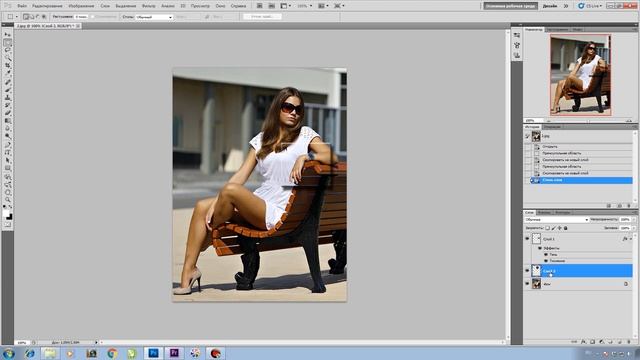
Task: Delete current state in History panel
Action: click(629, 206)
